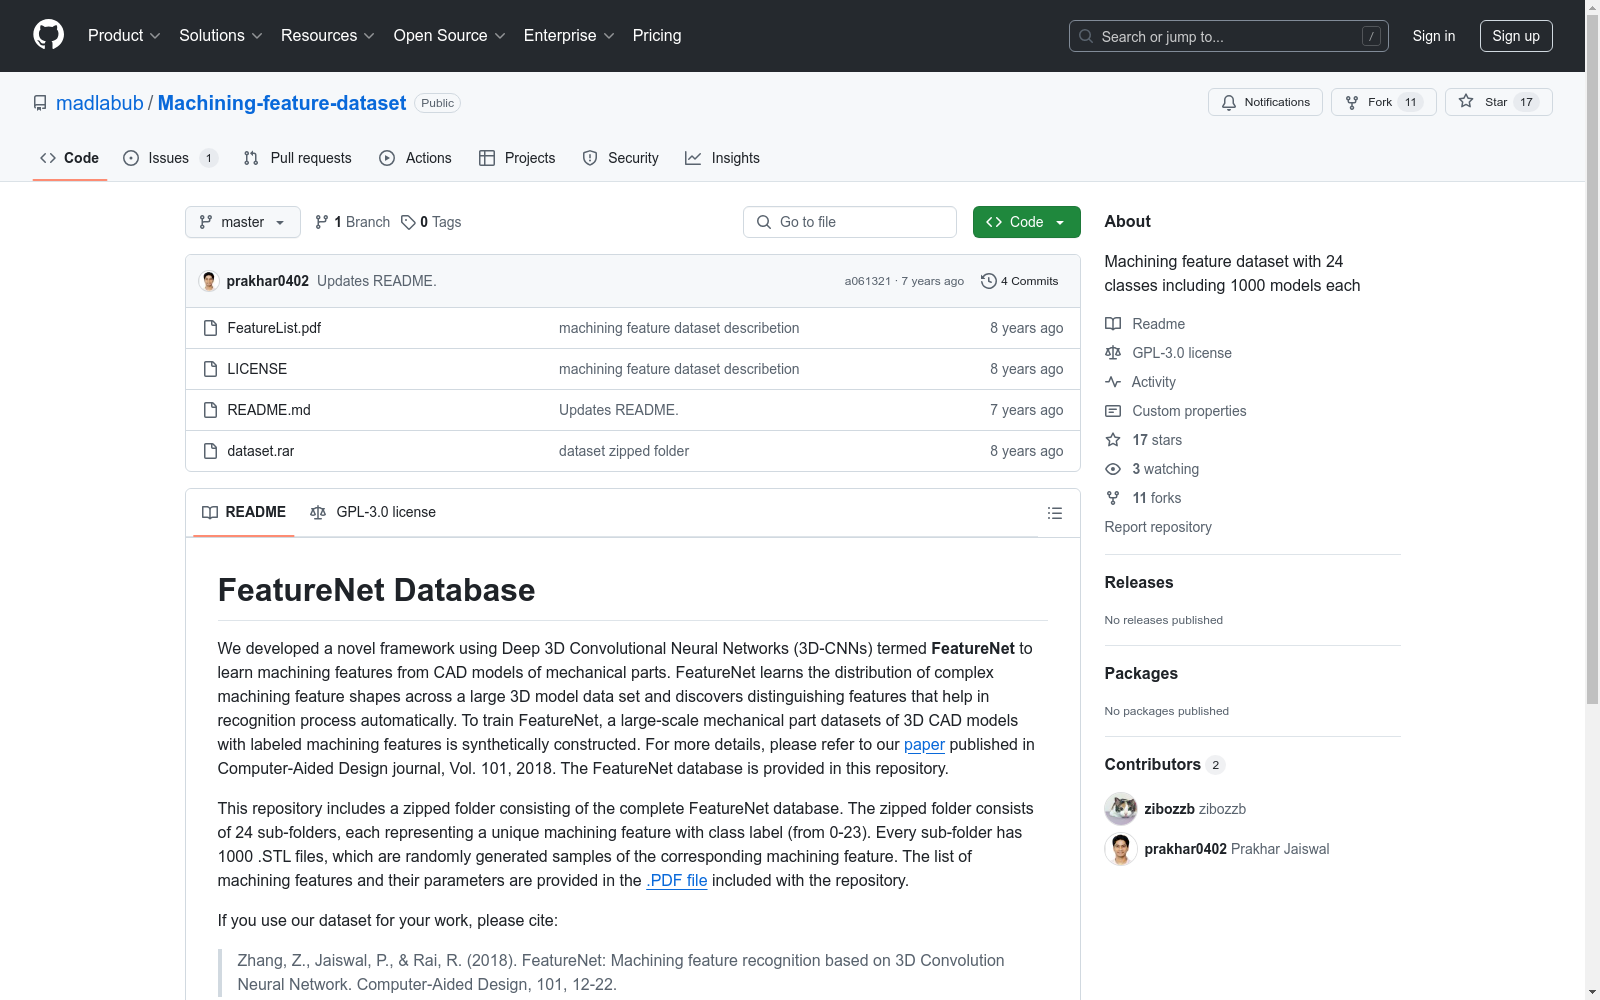Open the madlabub owner link
Screen dimensions: 1600x1000
(100, 103)
